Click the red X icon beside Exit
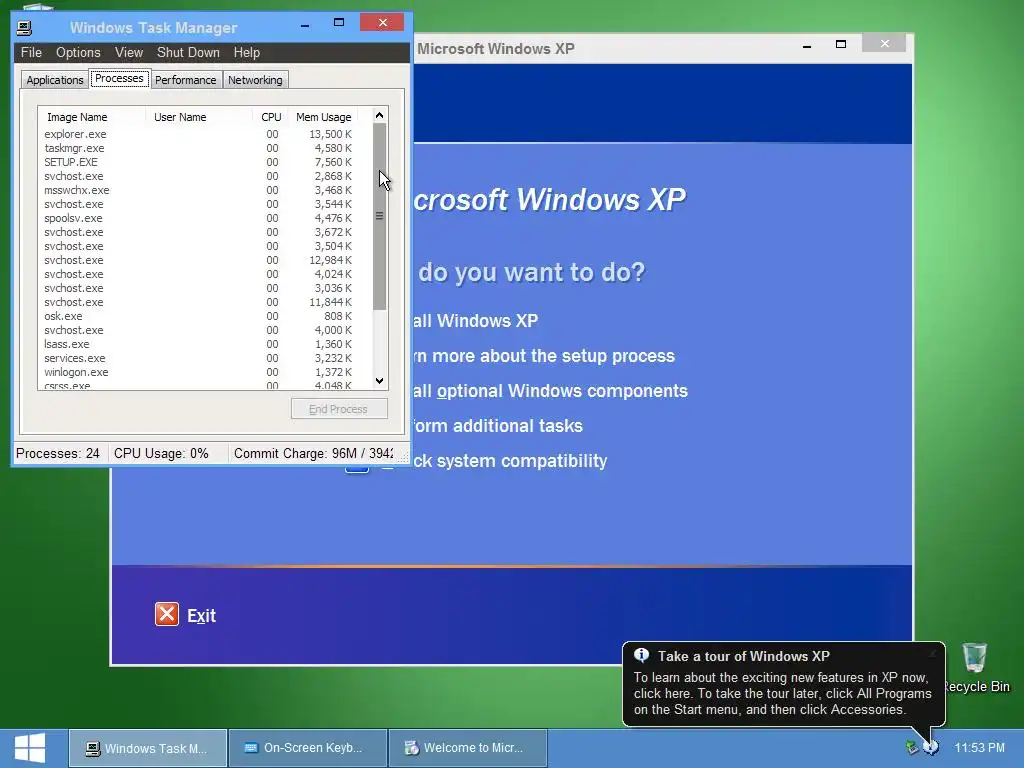 (167, 615)
